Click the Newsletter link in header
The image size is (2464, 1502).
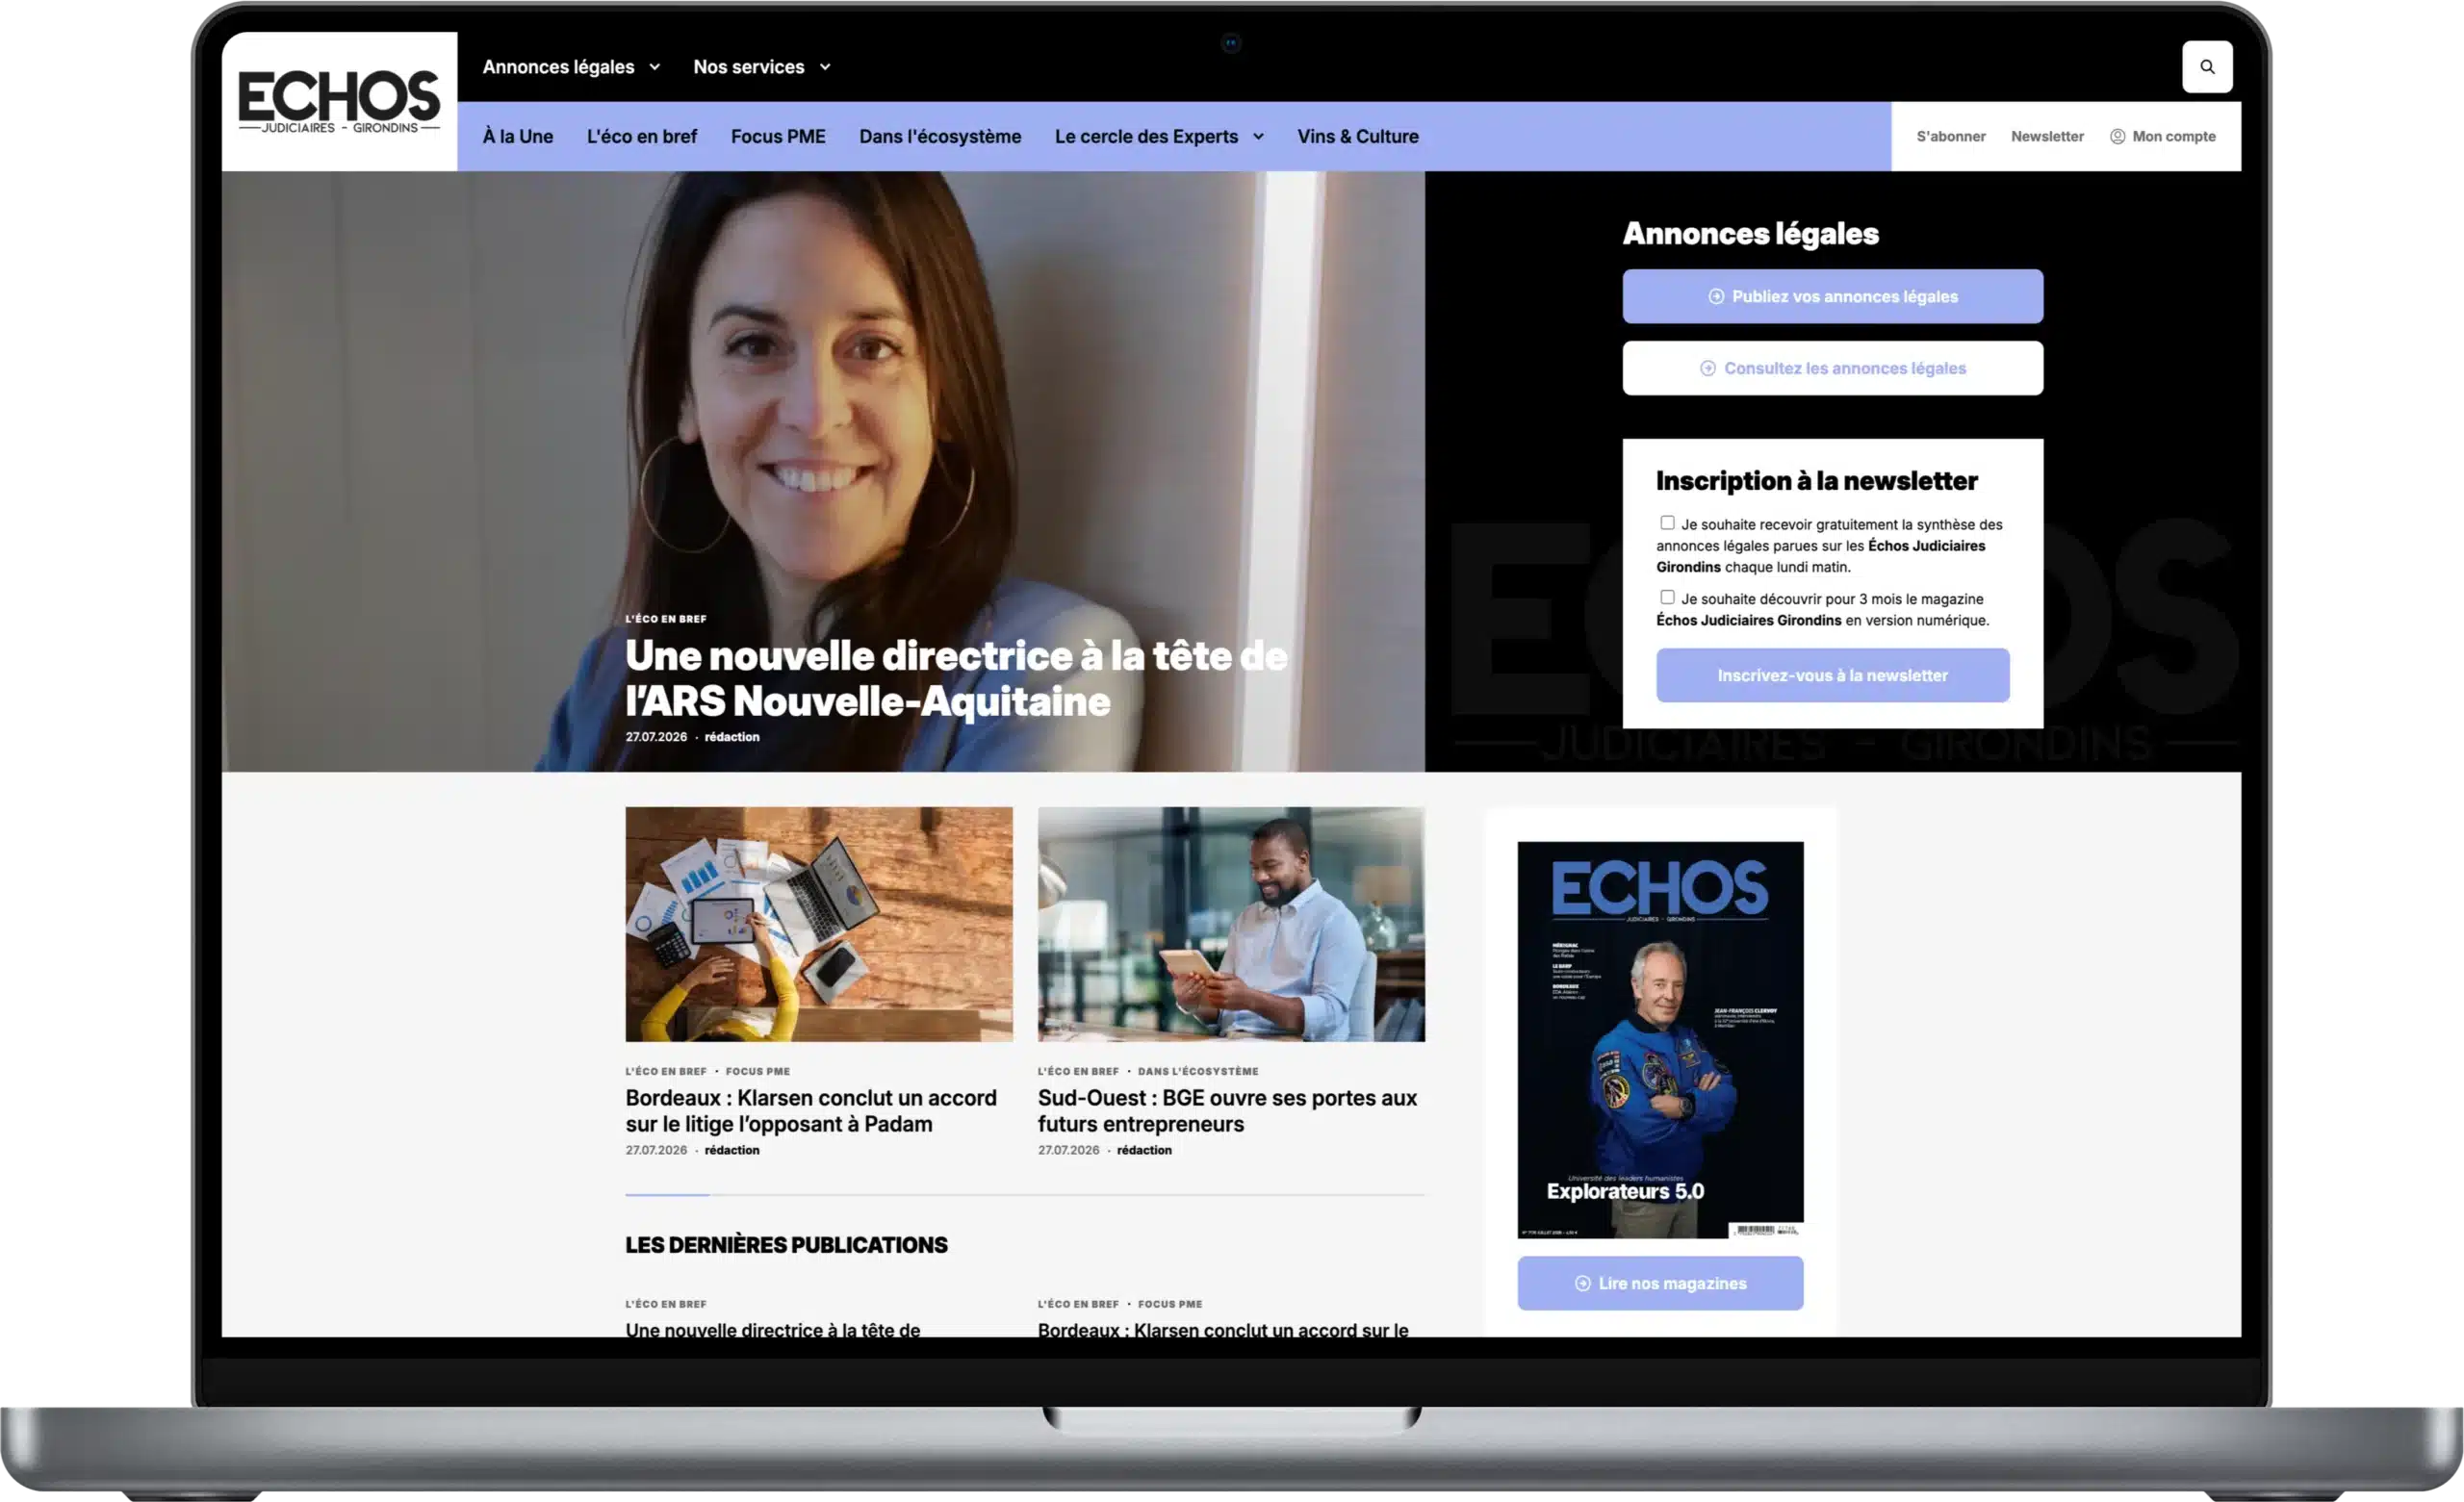click(x=2047, y=136)
